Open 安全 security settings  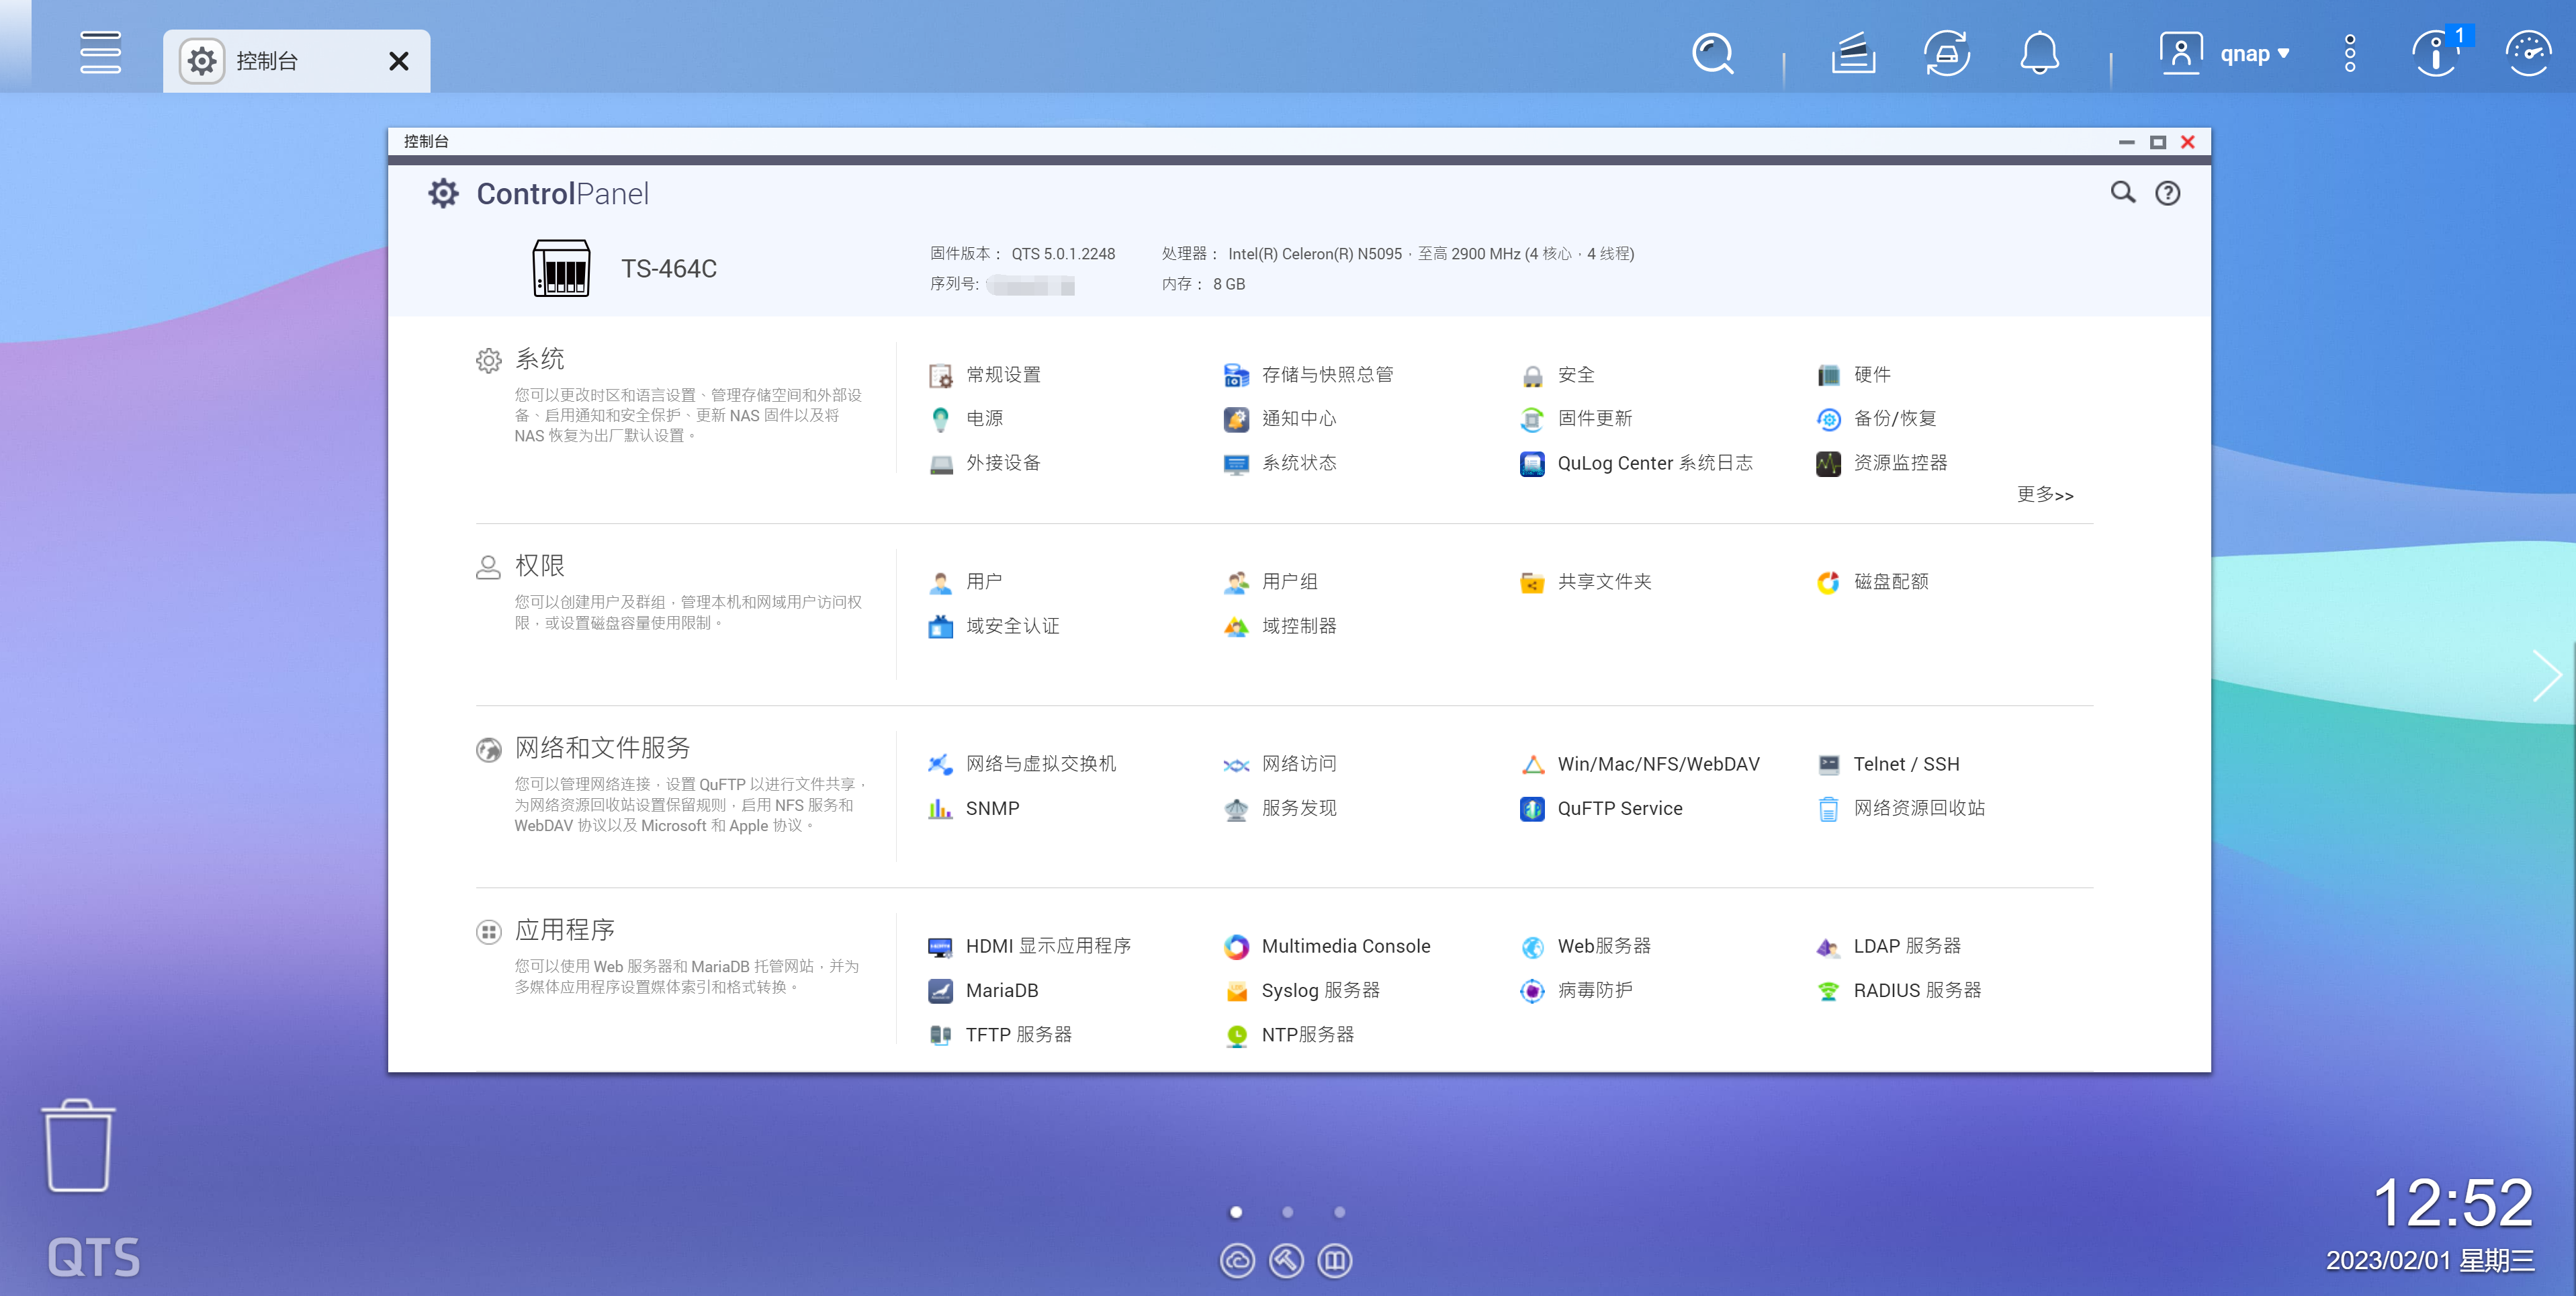point(1557,375)
